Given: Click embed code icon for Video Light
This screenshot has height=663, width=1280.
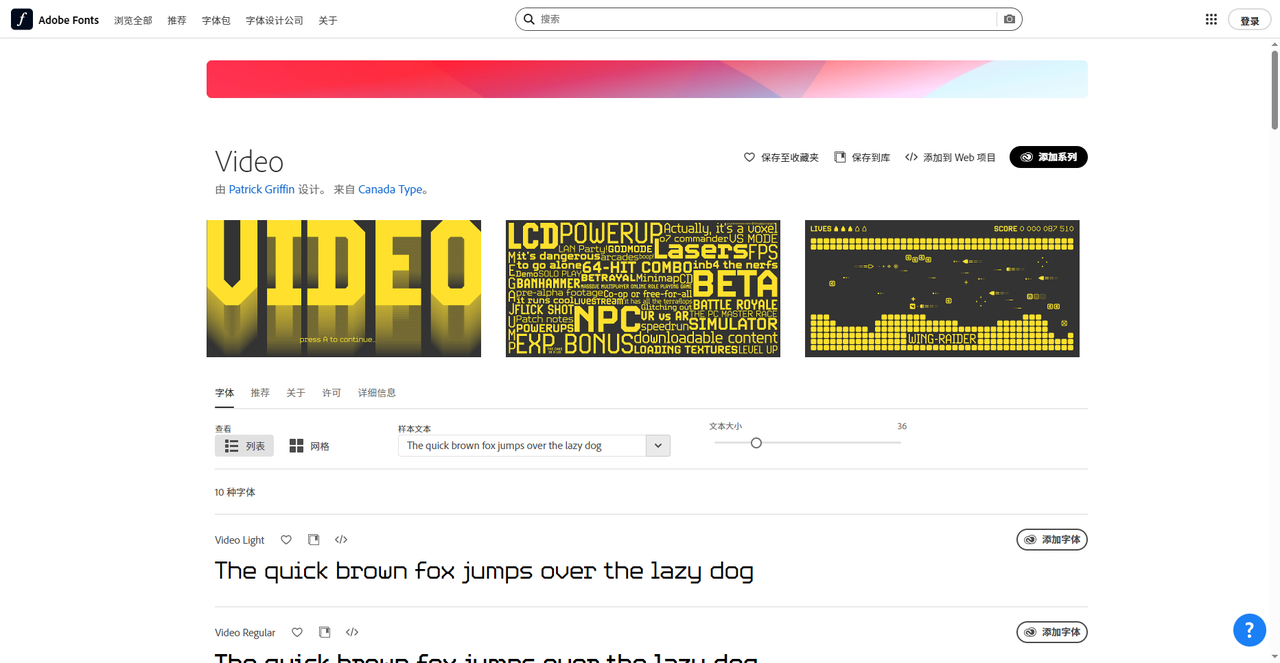Looking at the screenshot, I should pos(341,540).
